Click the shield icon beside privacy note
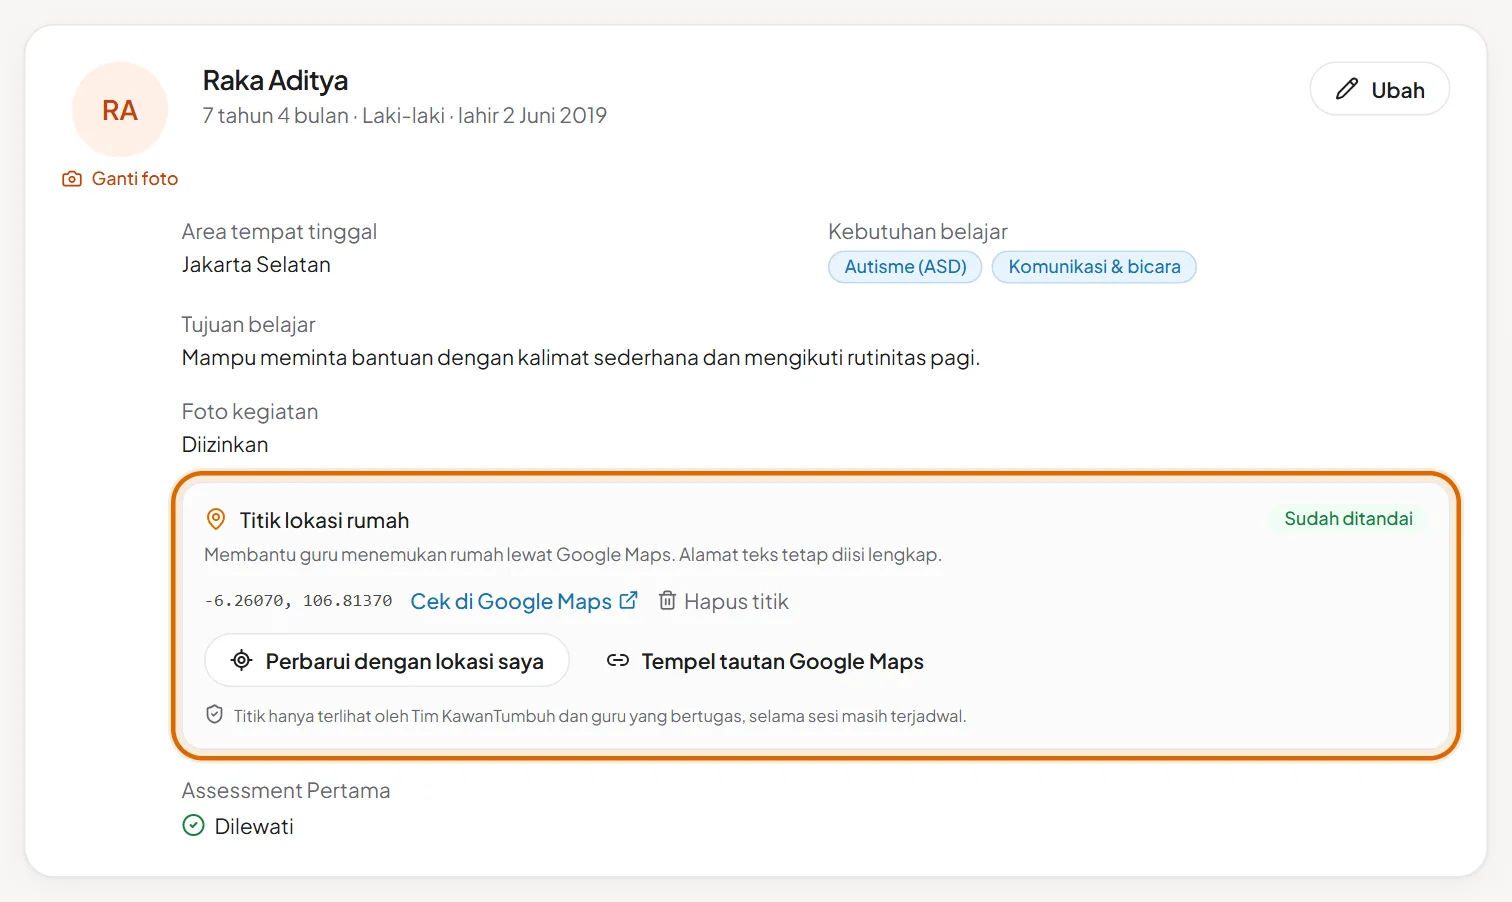The width and height of the screenshot is (1512, 902). point(214,714)
